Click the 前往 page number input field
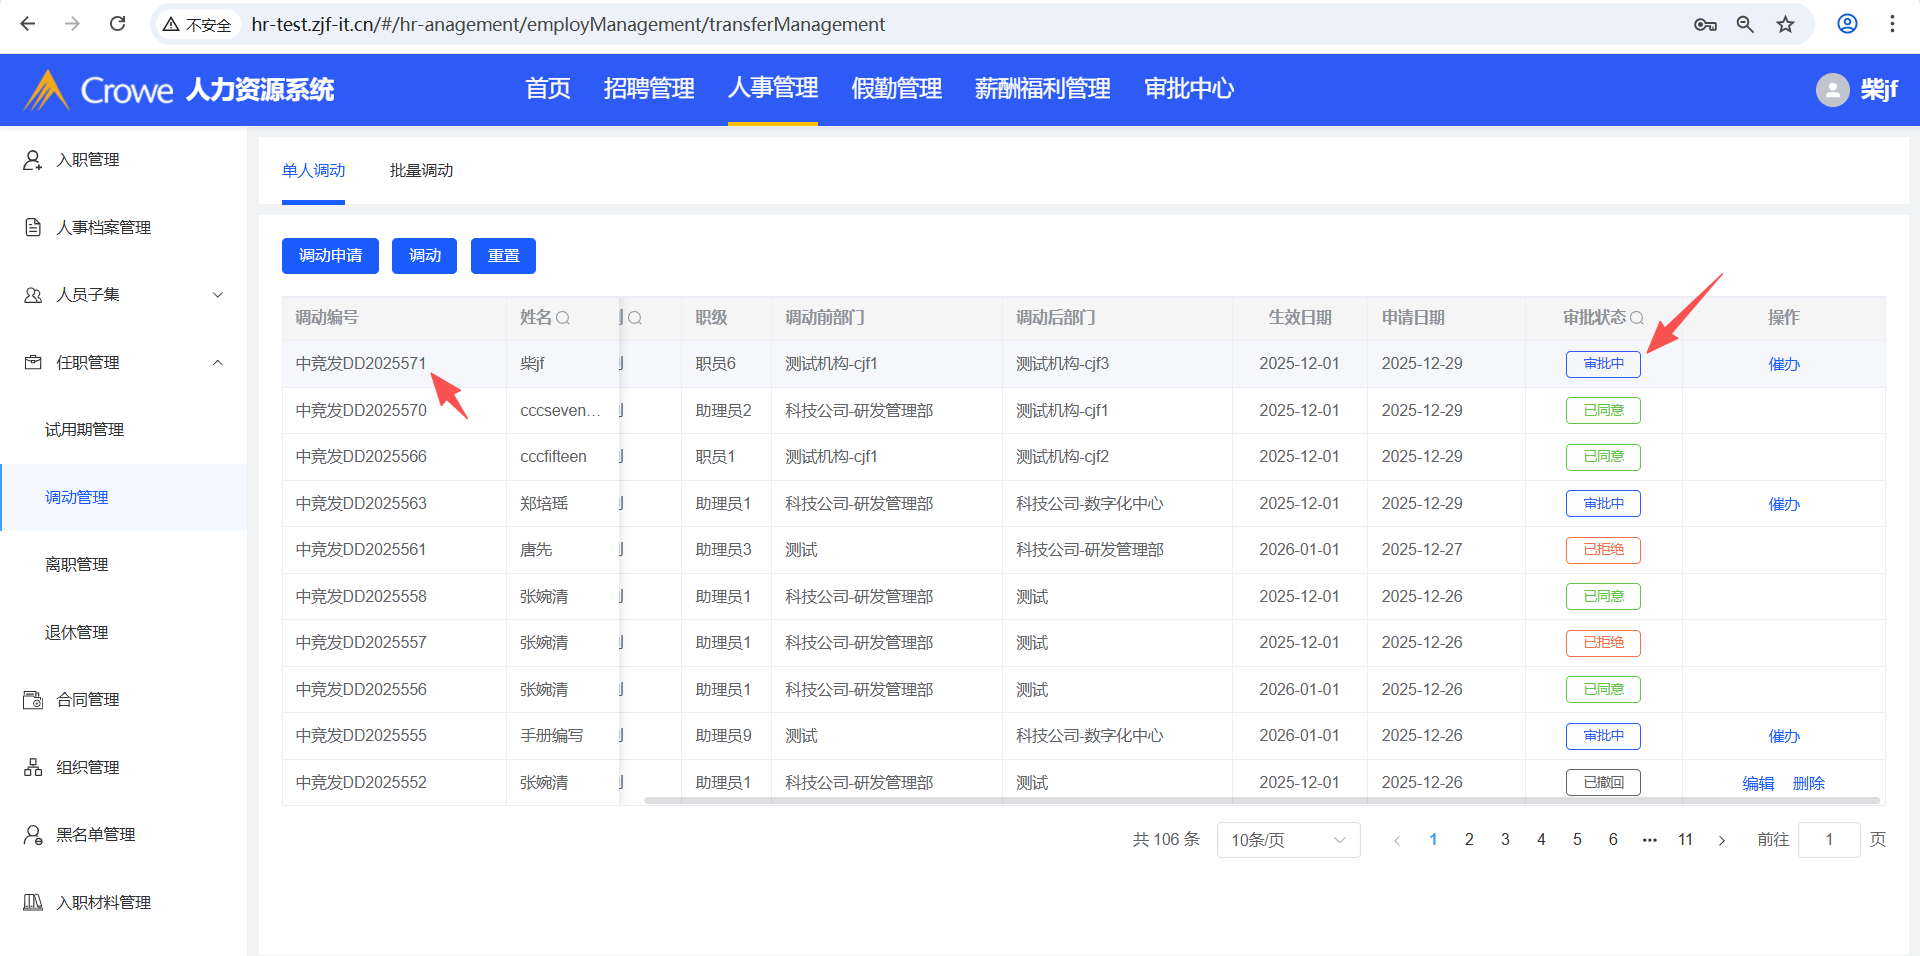 click(x=1828, y=840)
